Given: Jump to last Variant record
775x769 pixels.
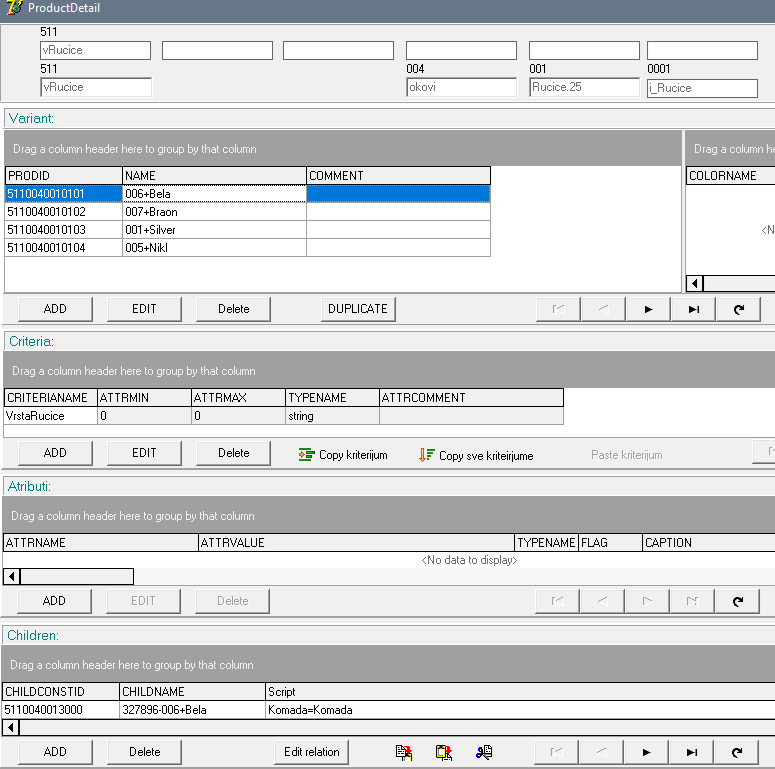Looking at the screenshot, I should pos(693,309).
